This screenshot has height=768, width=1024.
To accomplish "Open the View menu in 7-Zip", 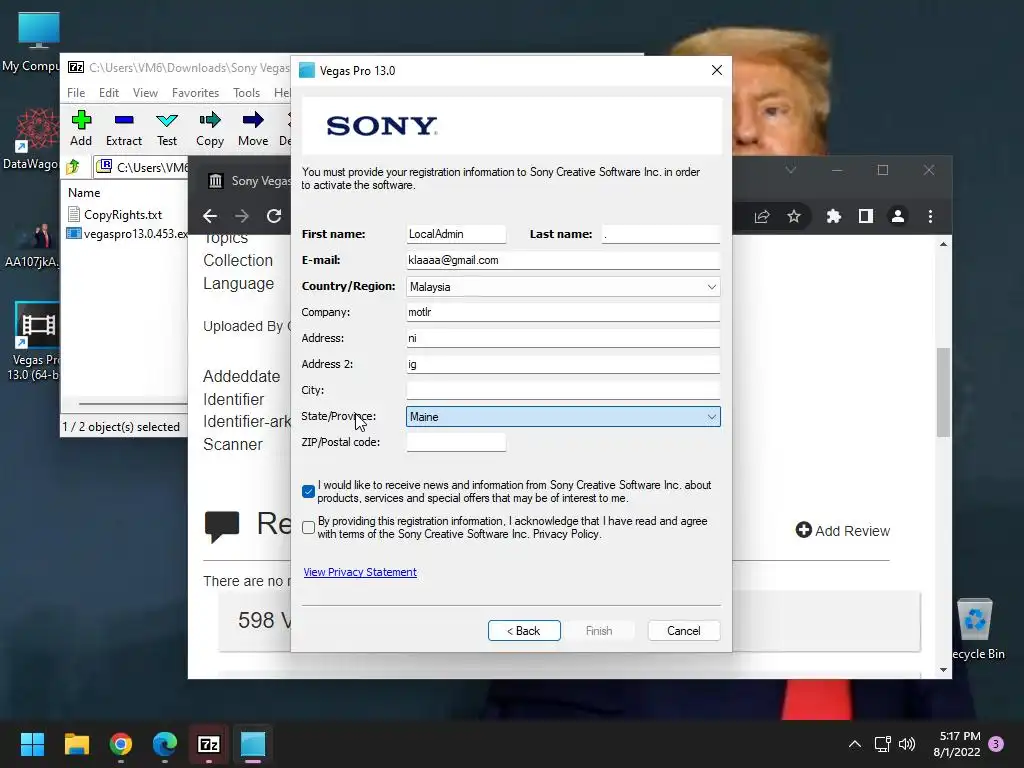I will click(x=145, y=93).
